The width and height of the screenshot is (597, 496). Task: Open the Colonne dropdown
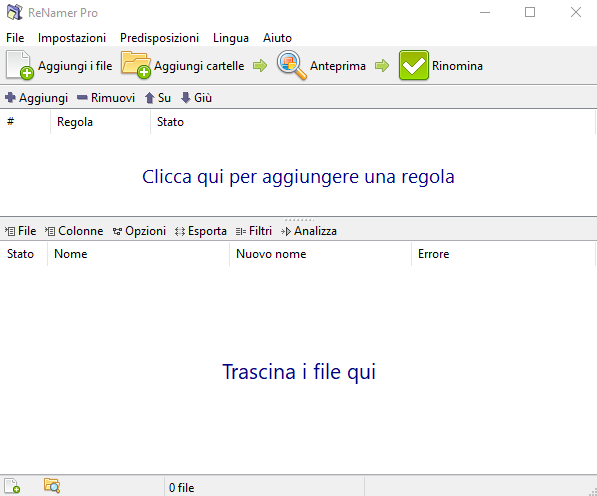[74, 231]
